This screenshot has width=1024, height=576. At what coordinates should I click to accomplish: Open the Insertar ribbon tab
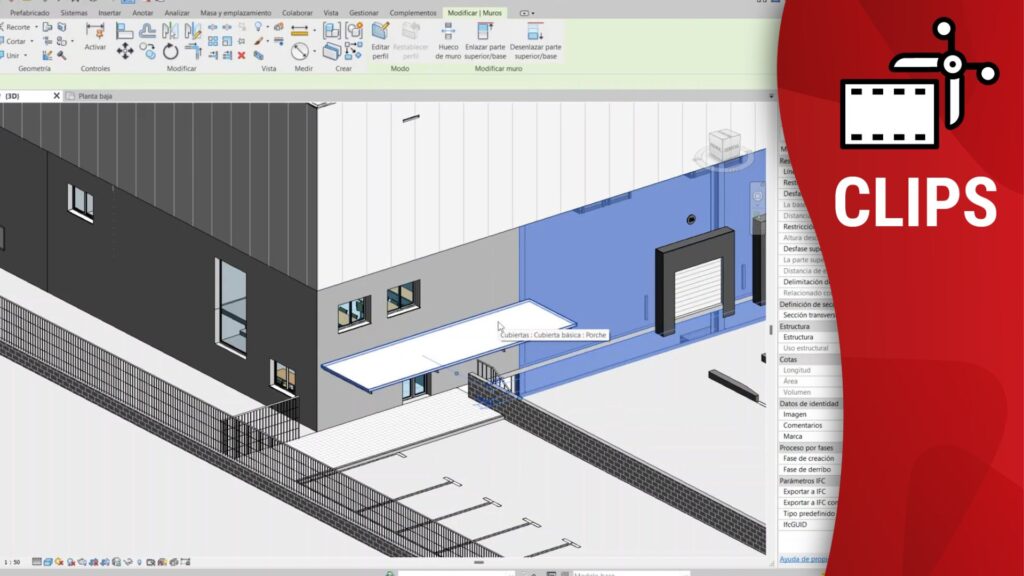(110, 13)
